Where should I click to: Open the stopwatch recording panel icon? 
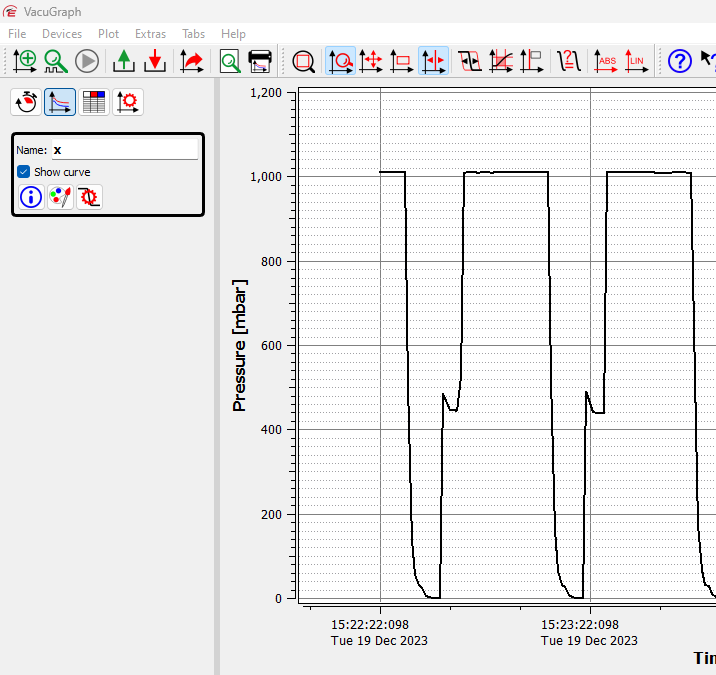(x=26, y=102)
